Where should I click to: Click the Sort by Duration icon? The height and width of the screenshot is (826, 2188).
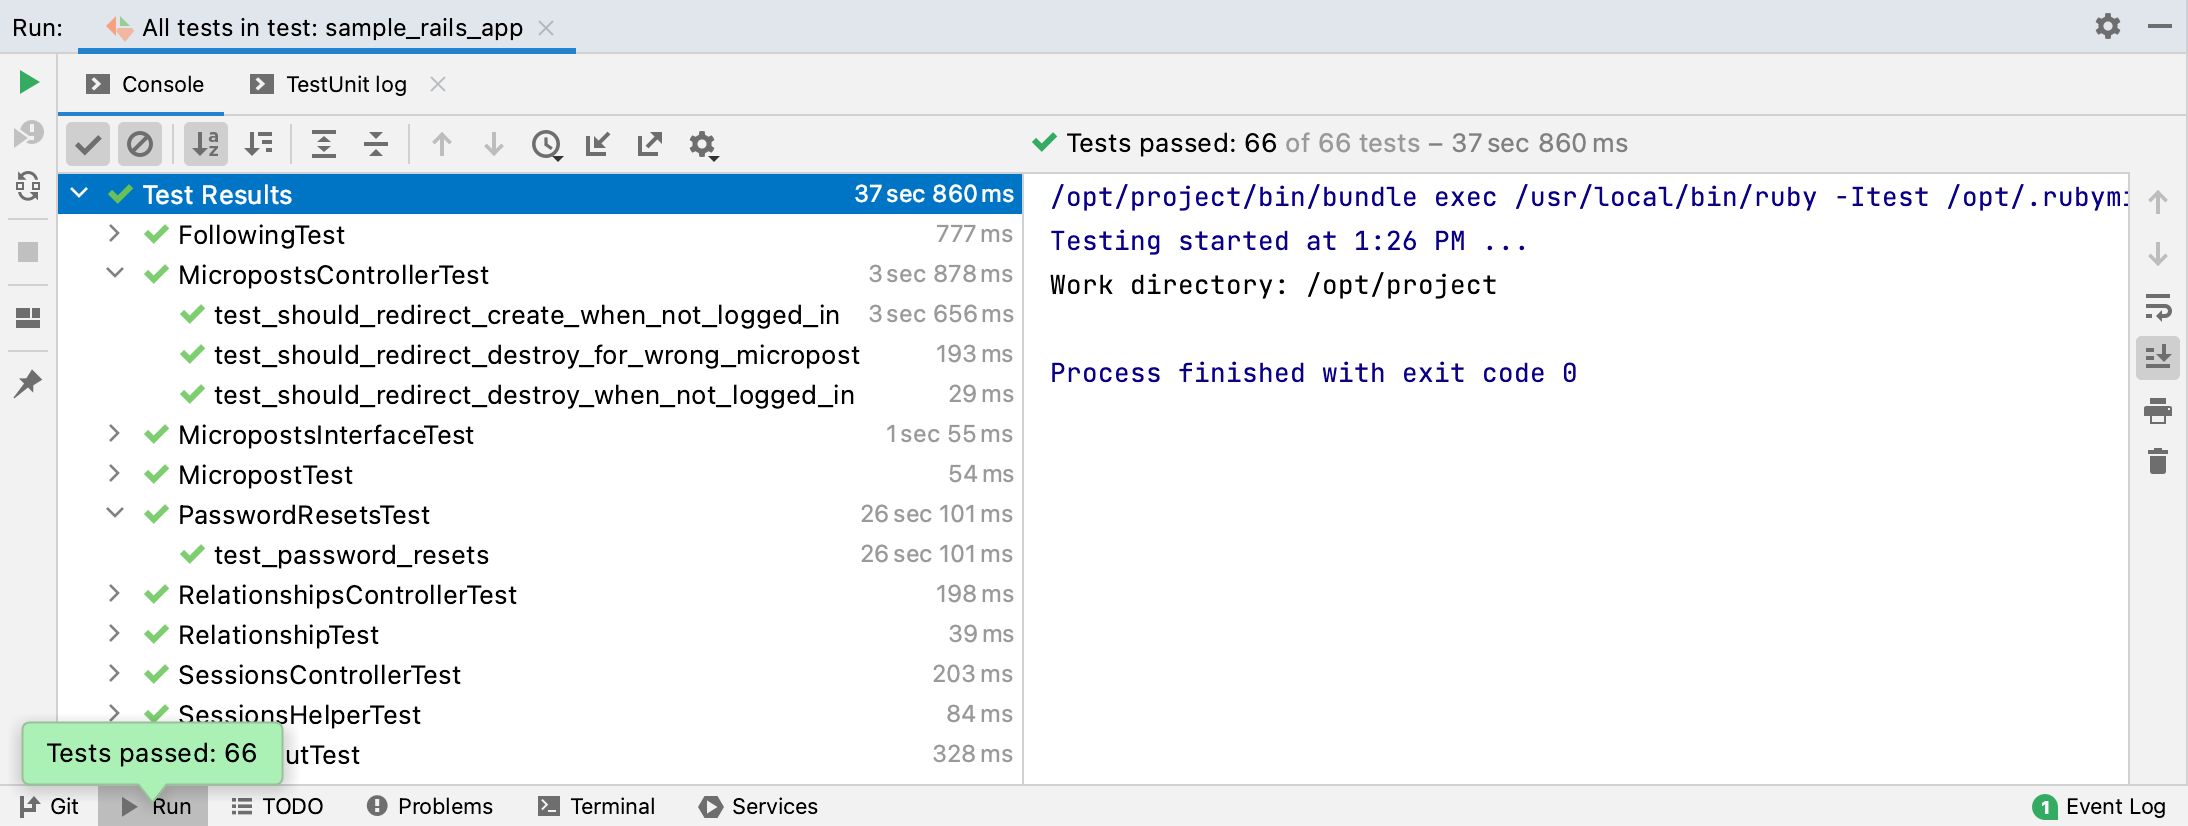click(x=259, y=144)
